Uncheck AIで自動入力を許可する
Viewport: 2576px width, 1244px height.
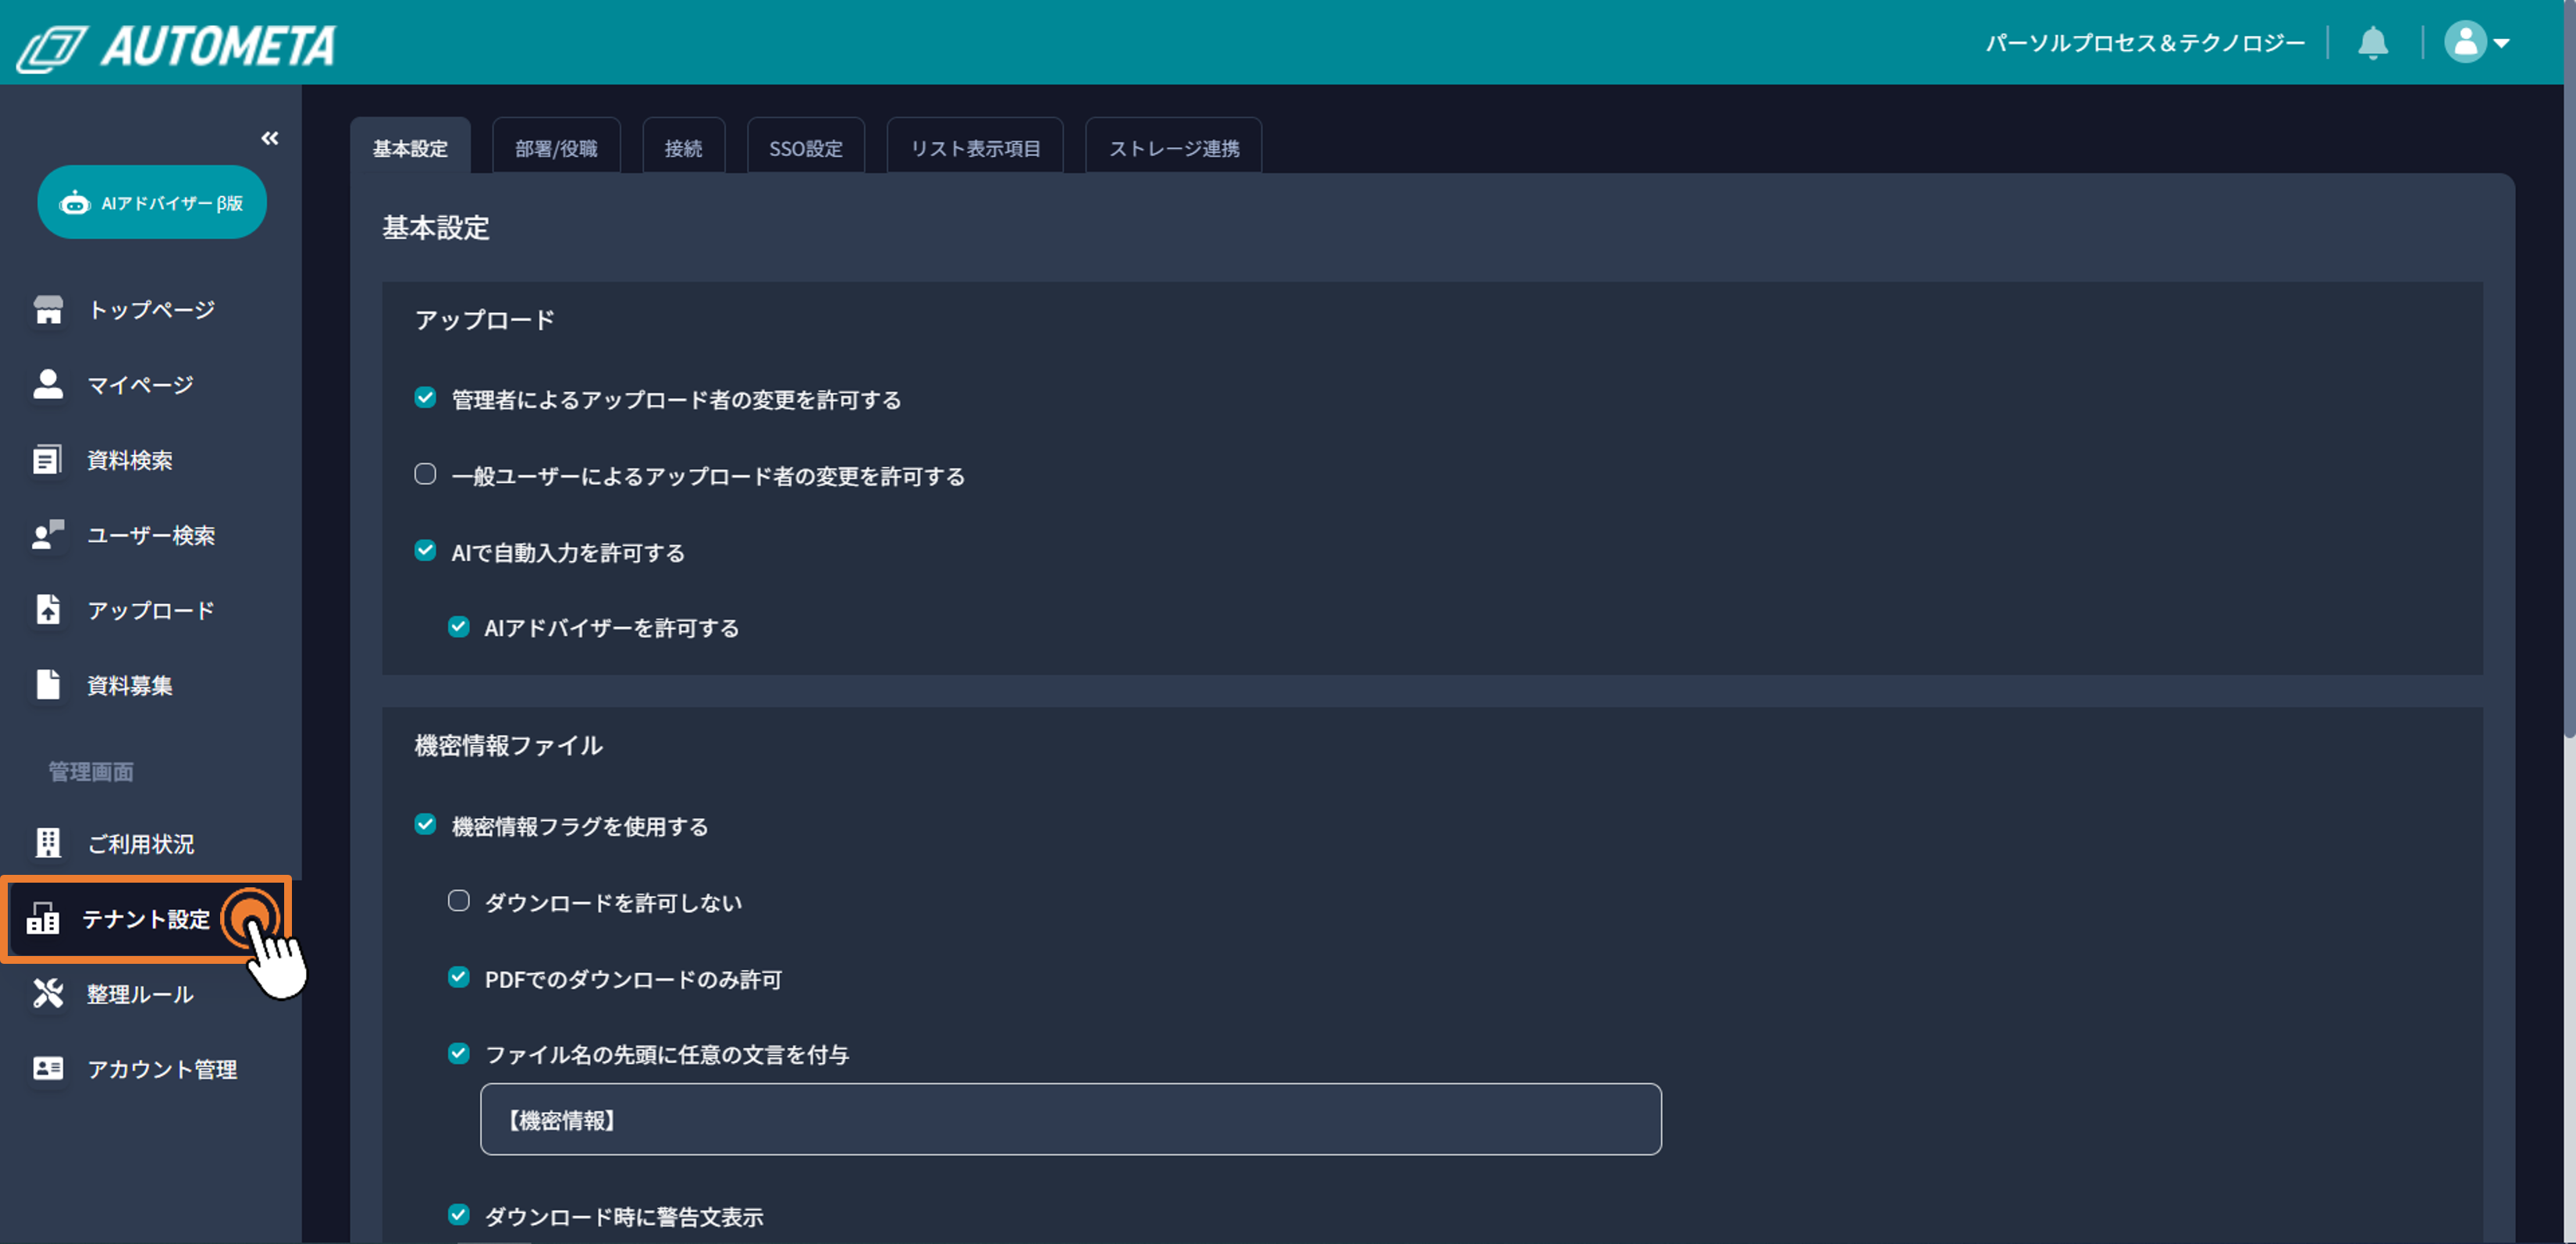[425, 551]
